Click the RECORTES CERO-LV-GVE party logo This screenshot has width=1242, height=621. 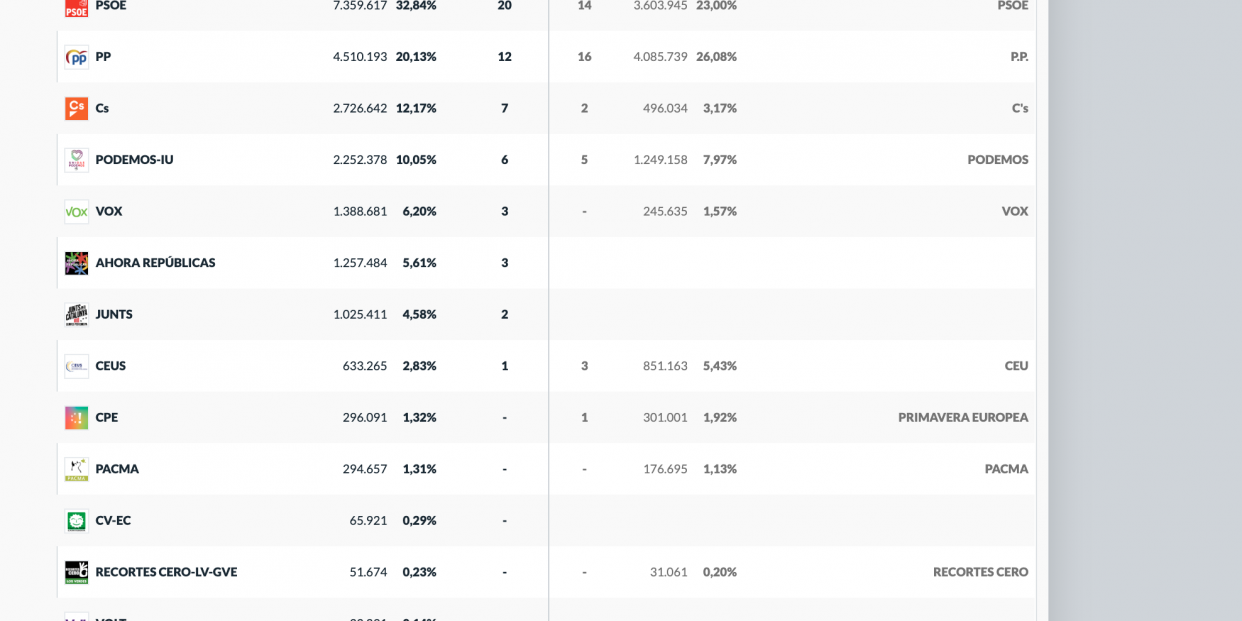coord(76,572)
